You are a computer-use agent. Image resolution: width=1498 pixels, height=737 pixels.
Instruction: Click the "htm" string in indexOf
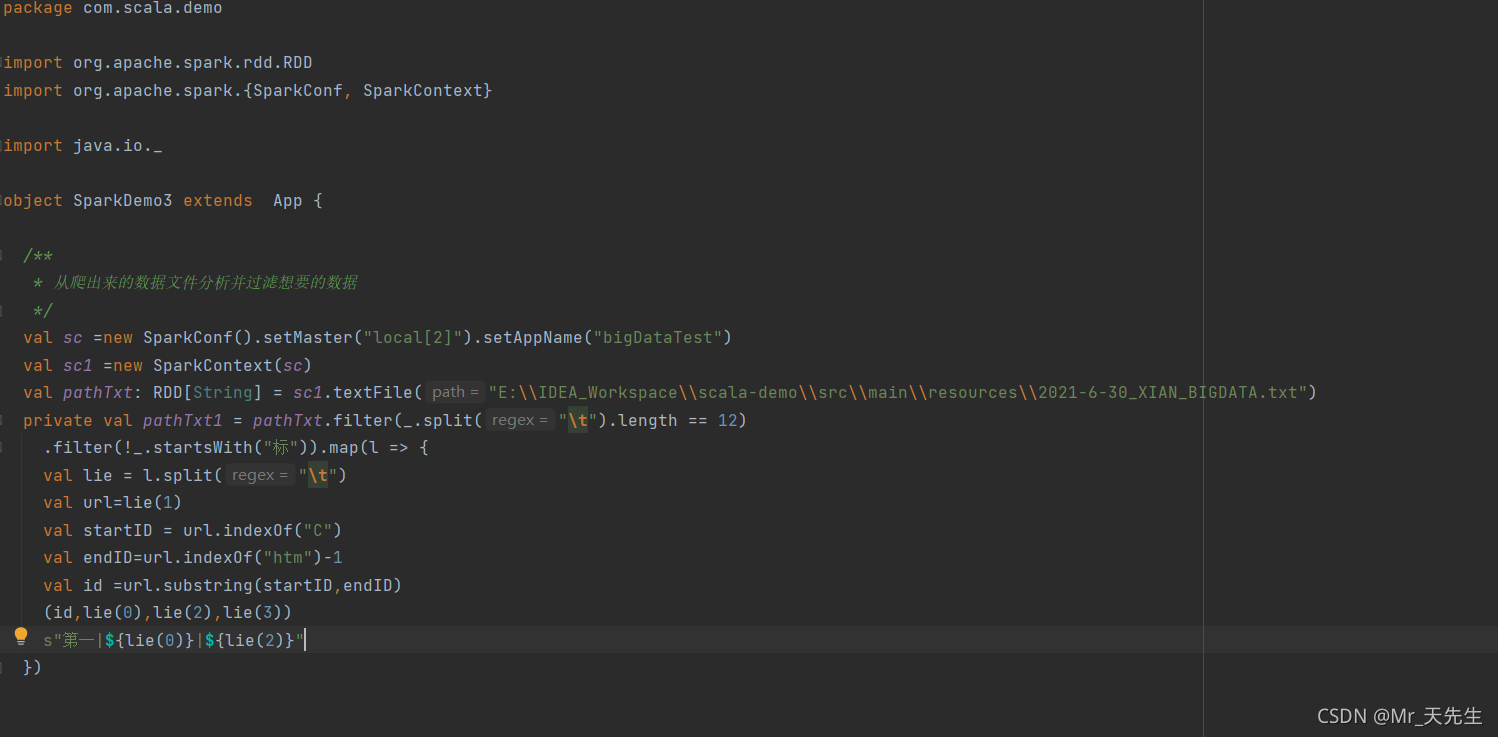pyautogui.click(x=288, y=558)
